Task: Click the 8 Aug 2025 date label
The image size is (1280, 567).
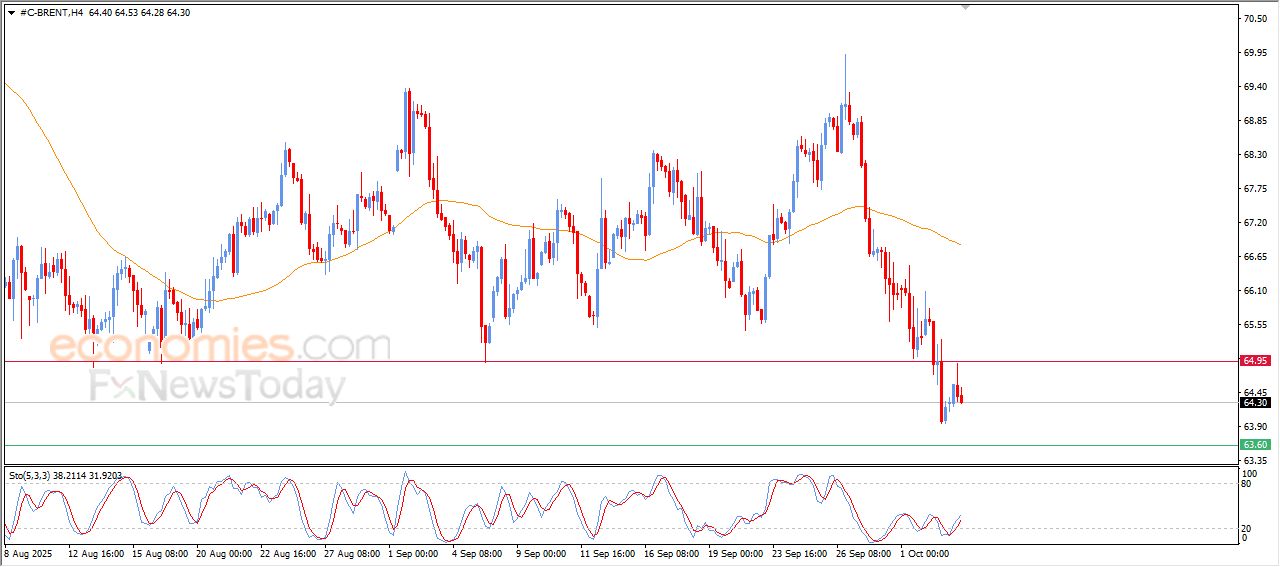Action: 30,552
